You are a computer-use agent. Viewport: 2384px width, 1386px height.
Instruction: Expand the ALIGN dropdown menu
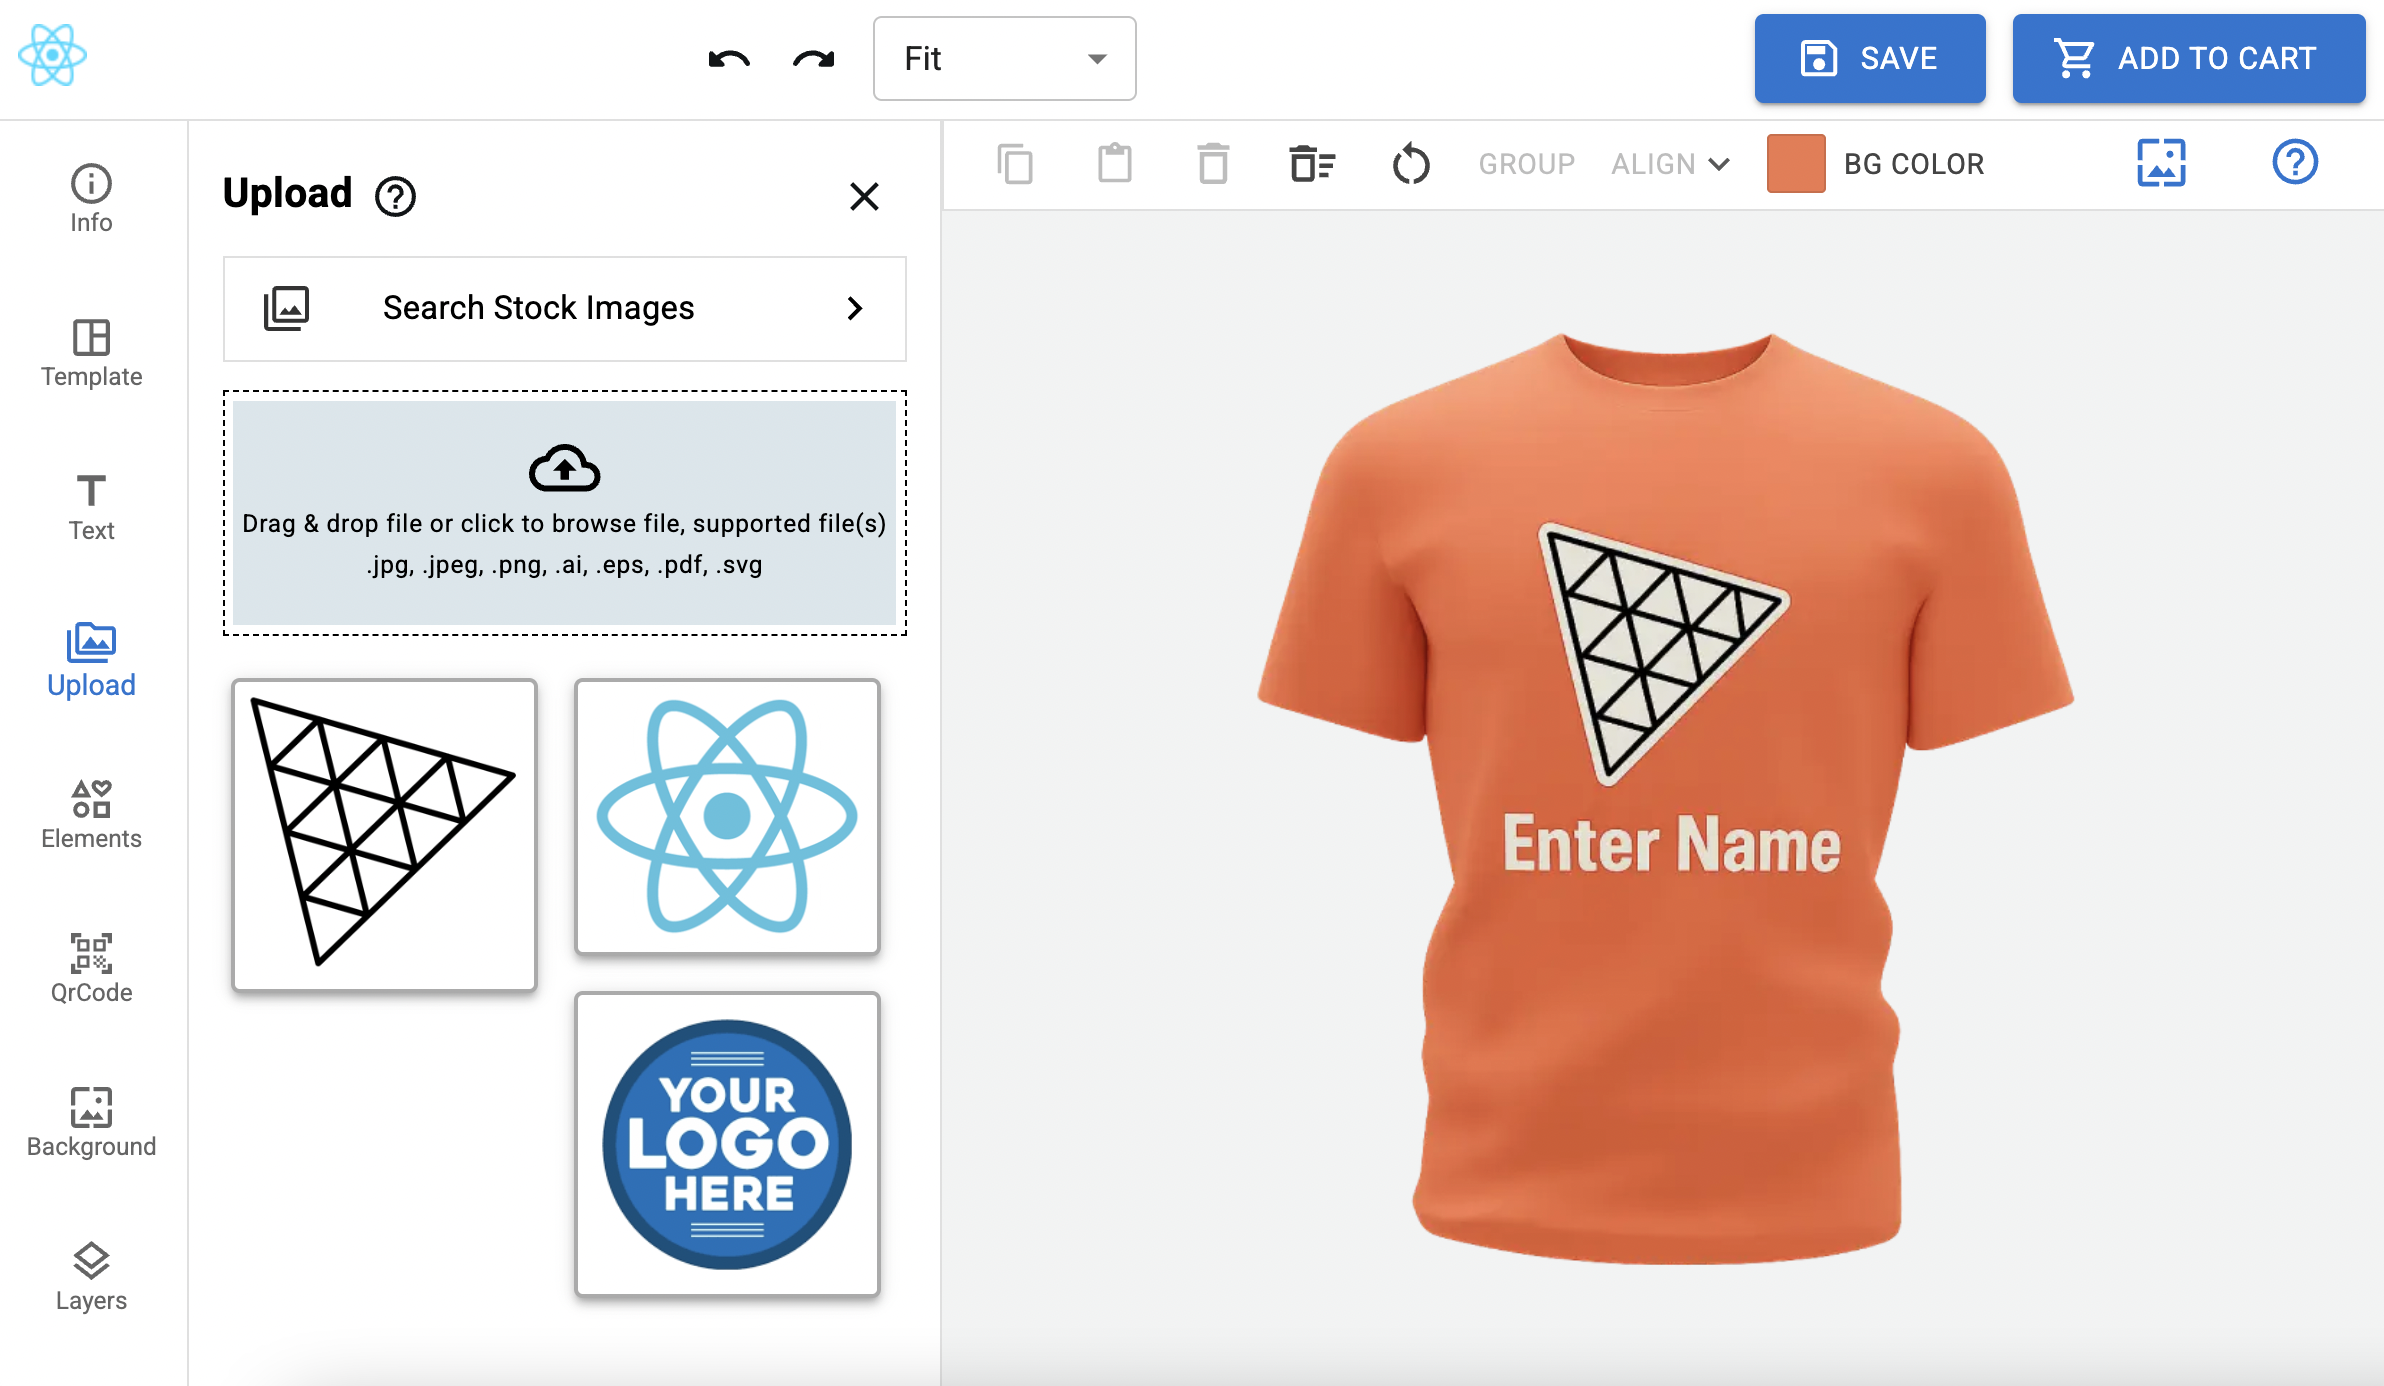pyautogui.click(x=1670, y=164)
